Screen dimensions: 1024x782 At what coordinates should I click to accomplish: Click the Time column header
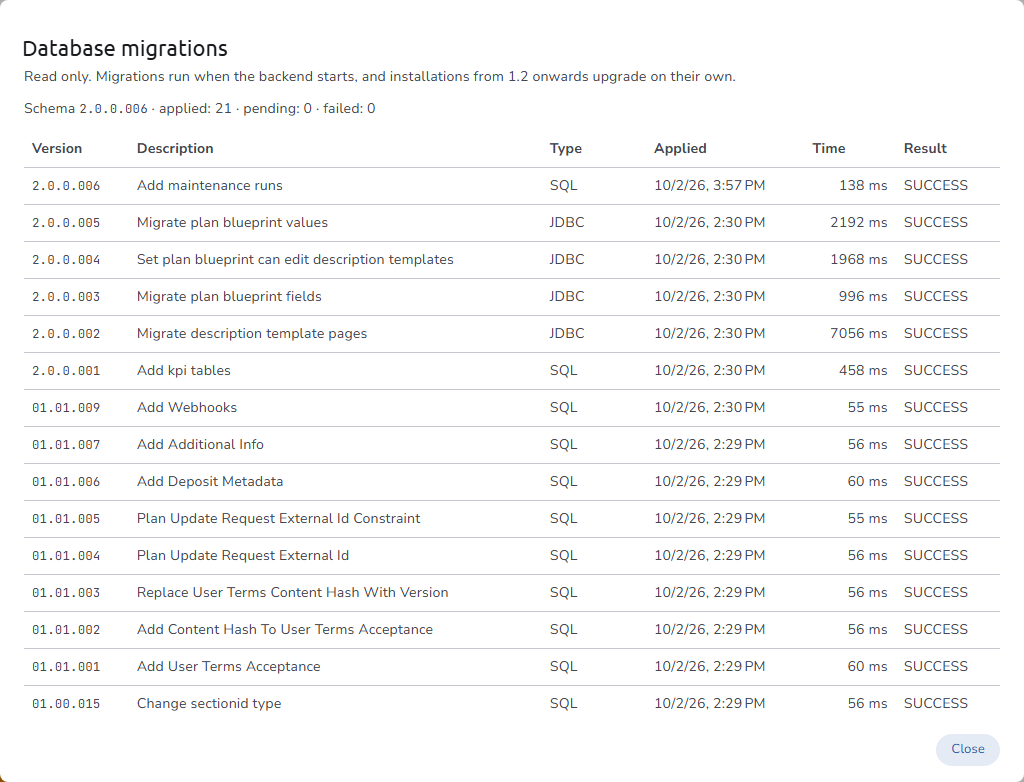[x=829, y=148]
